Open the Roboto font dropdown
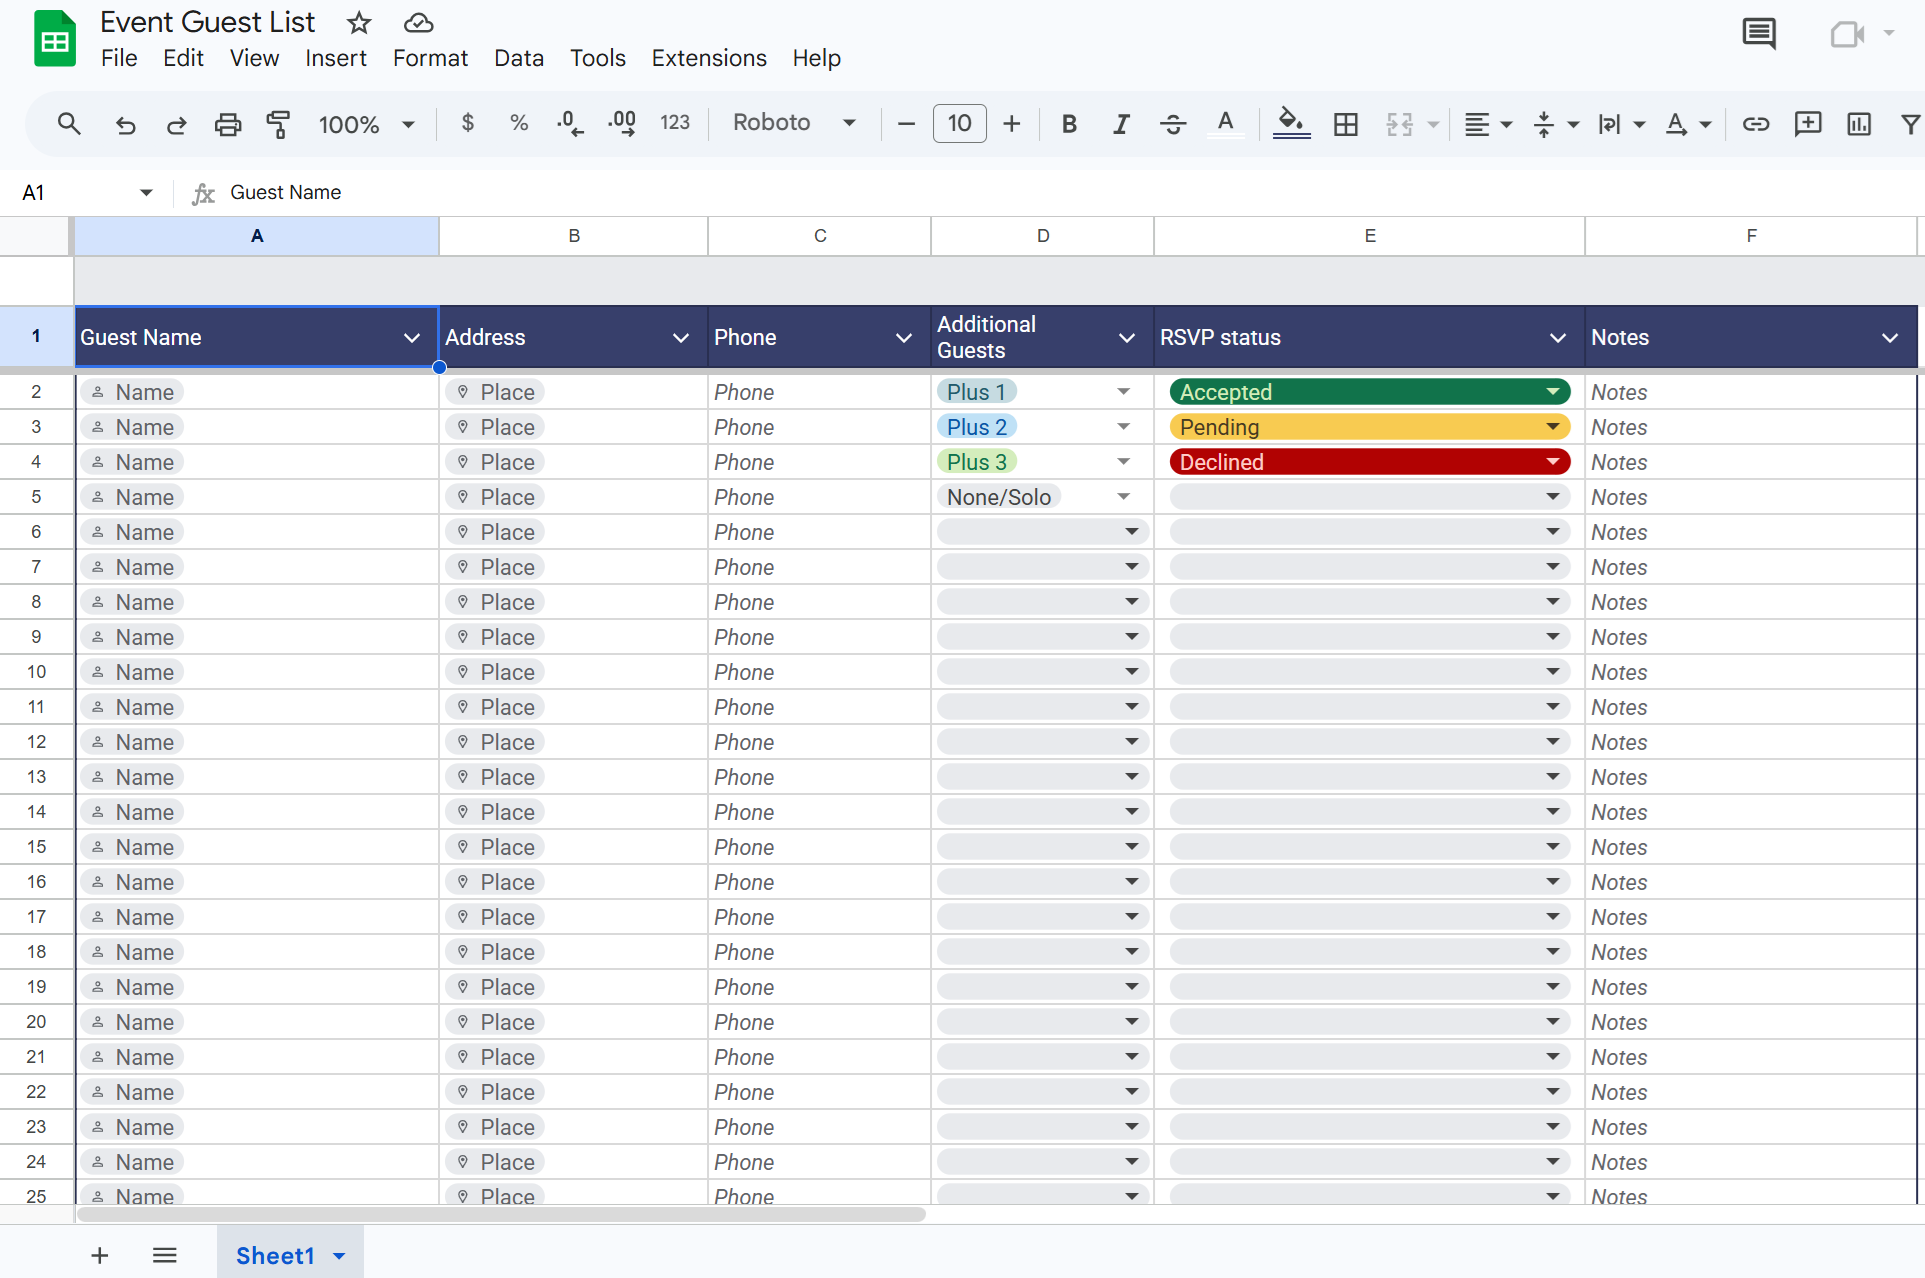Viewport: 1925px width, 1278px height. click(795, 123)
